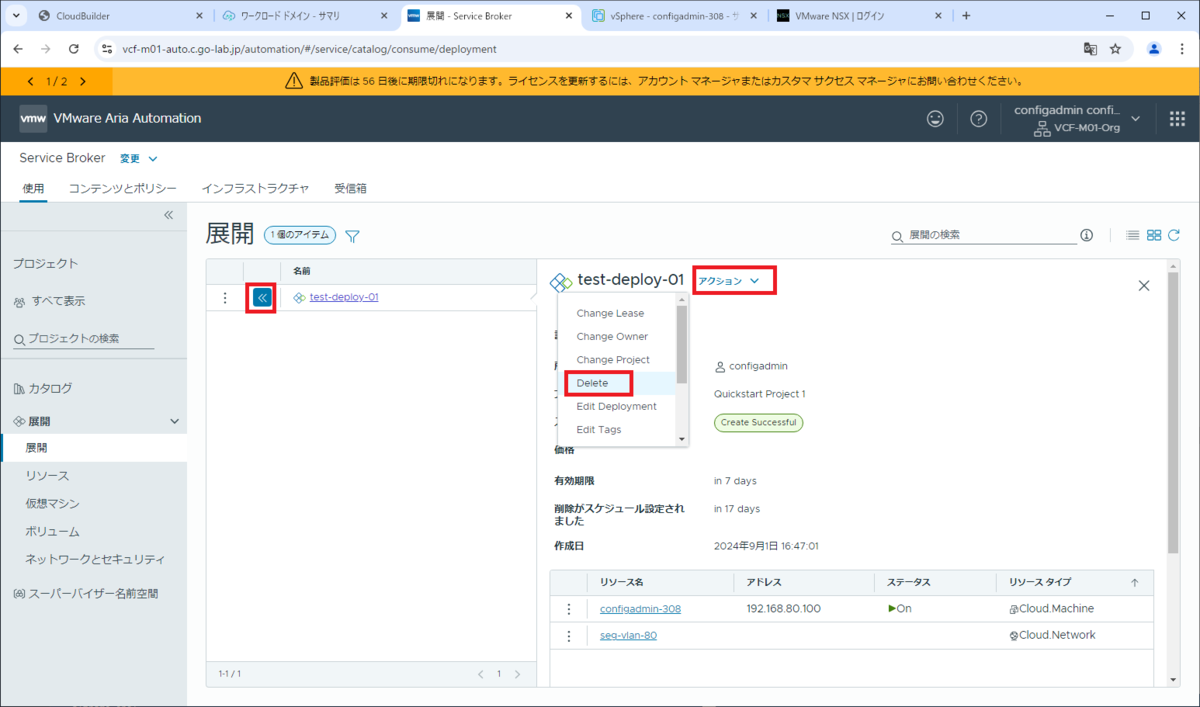The width and height of the screenshot is (1200, 707).
Task: Switch to list view icon
Action: pyautogui.click(x=1133, y=235)
